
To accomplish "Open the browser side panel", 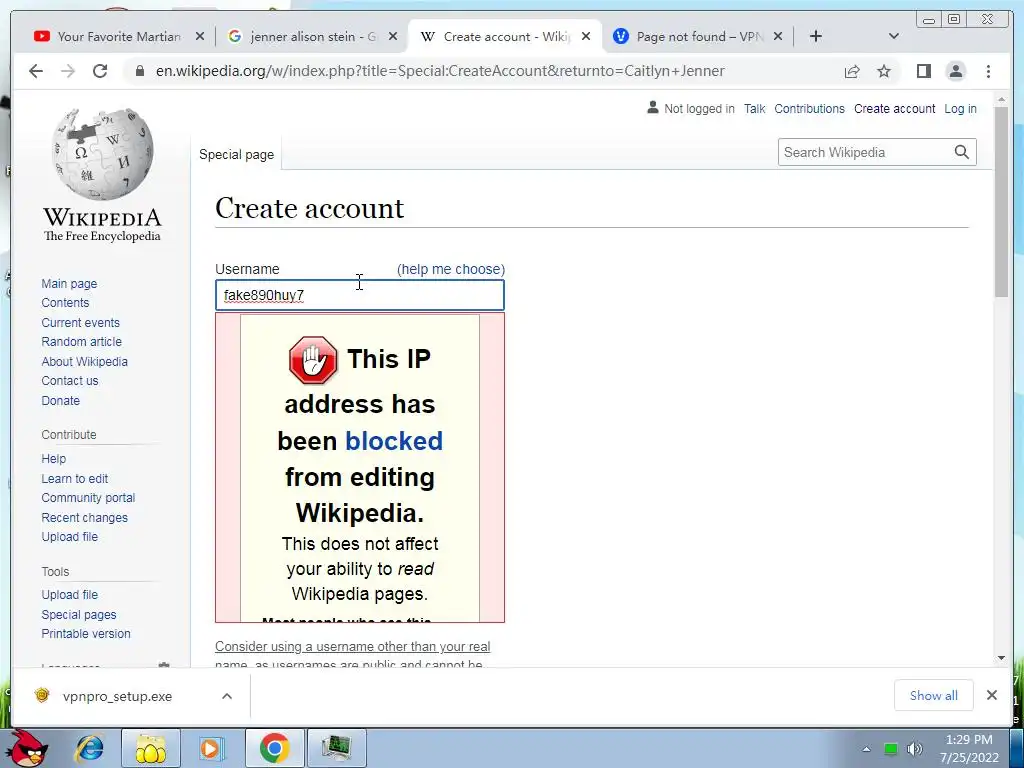I will click(x=923, y=71).
